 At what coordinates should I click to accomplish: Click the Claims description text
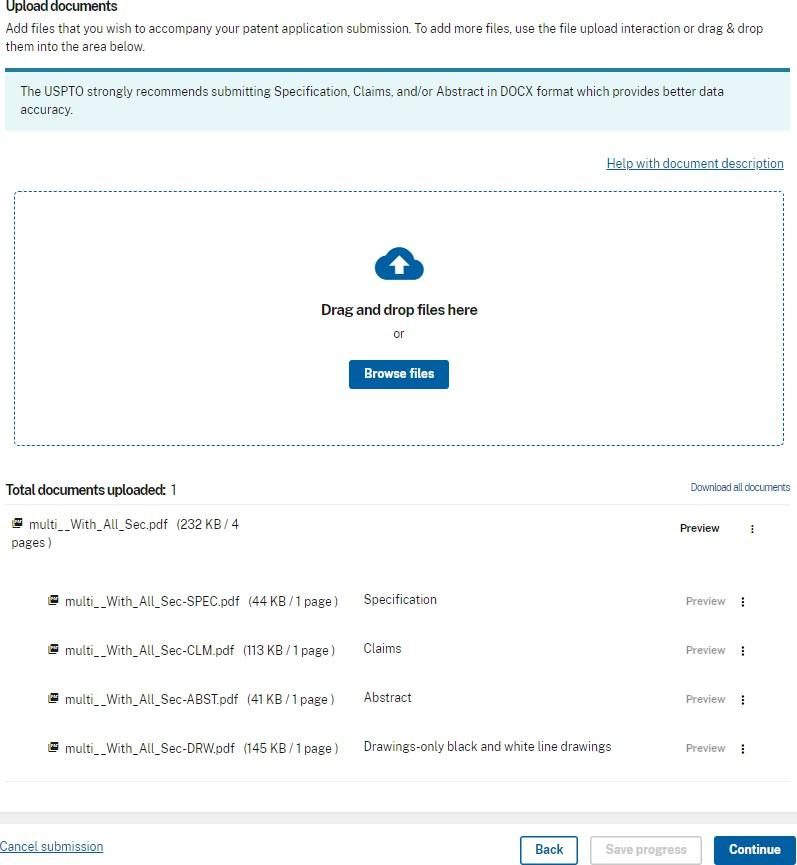382,649
